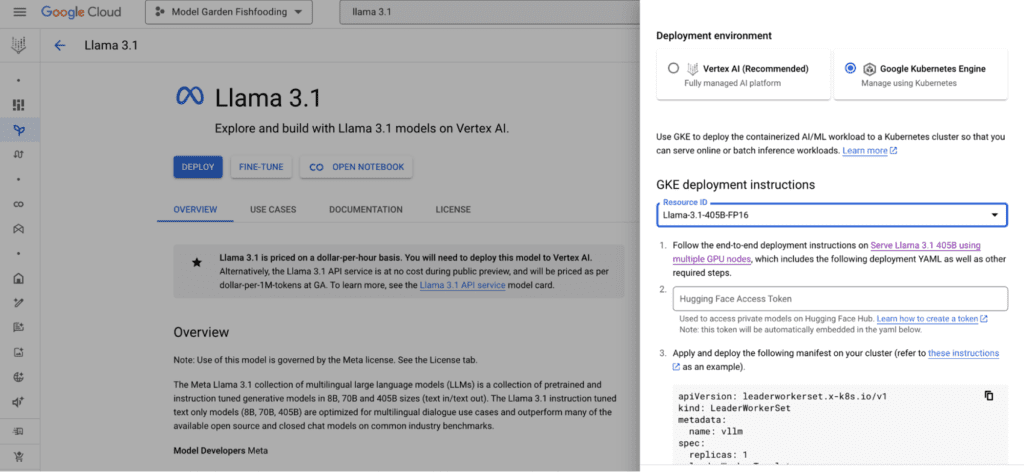Switch to the License tab

(x=452, y=210)
